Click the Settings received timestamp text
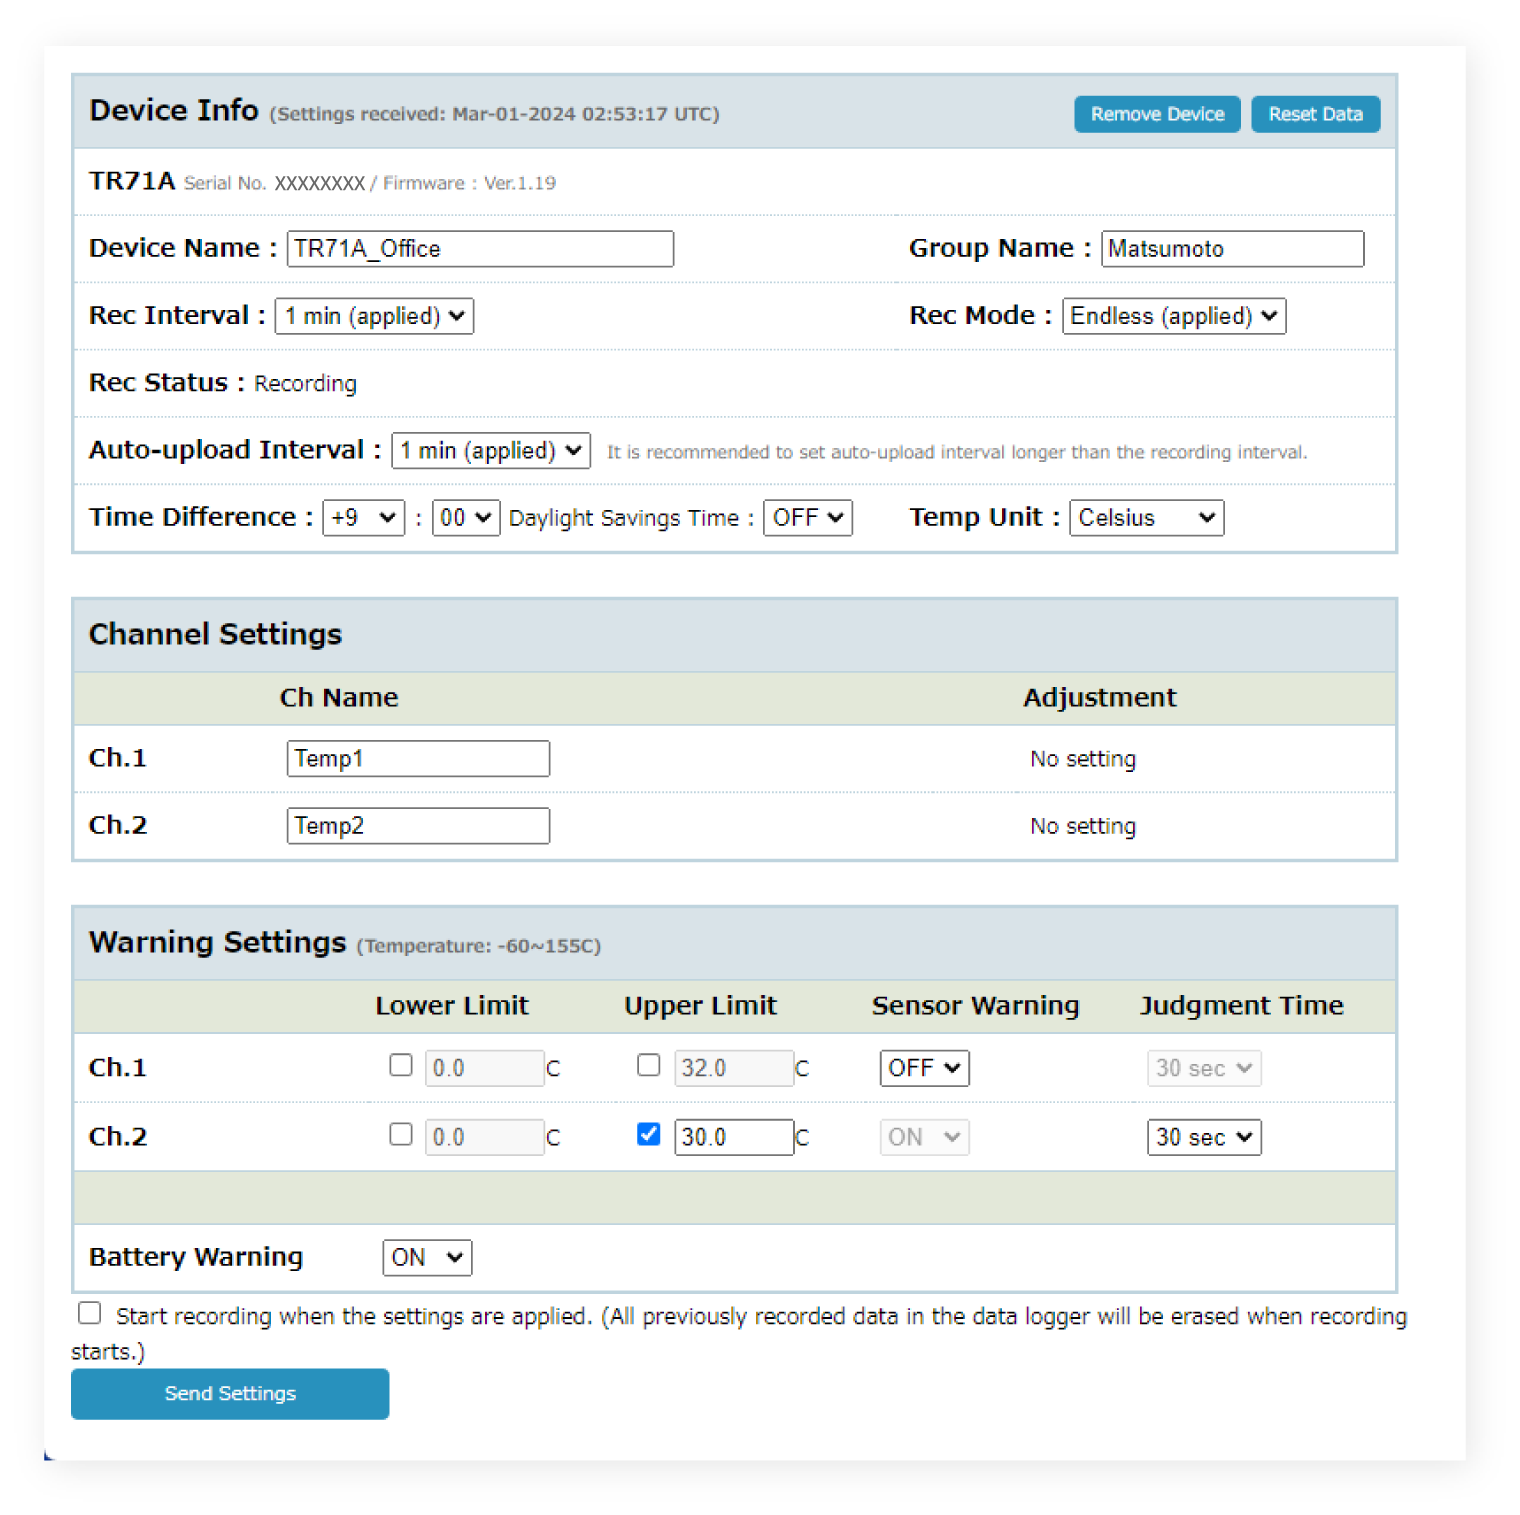Viewport: 1520px width, 1515px height. [494, 114]
